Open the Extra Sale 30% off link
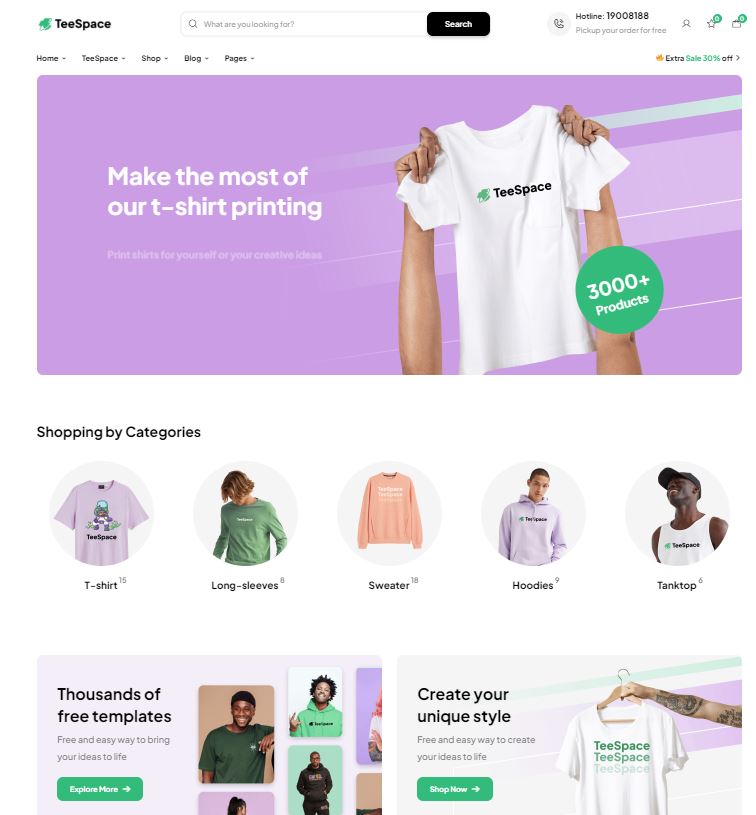 [x=697, y=58]
